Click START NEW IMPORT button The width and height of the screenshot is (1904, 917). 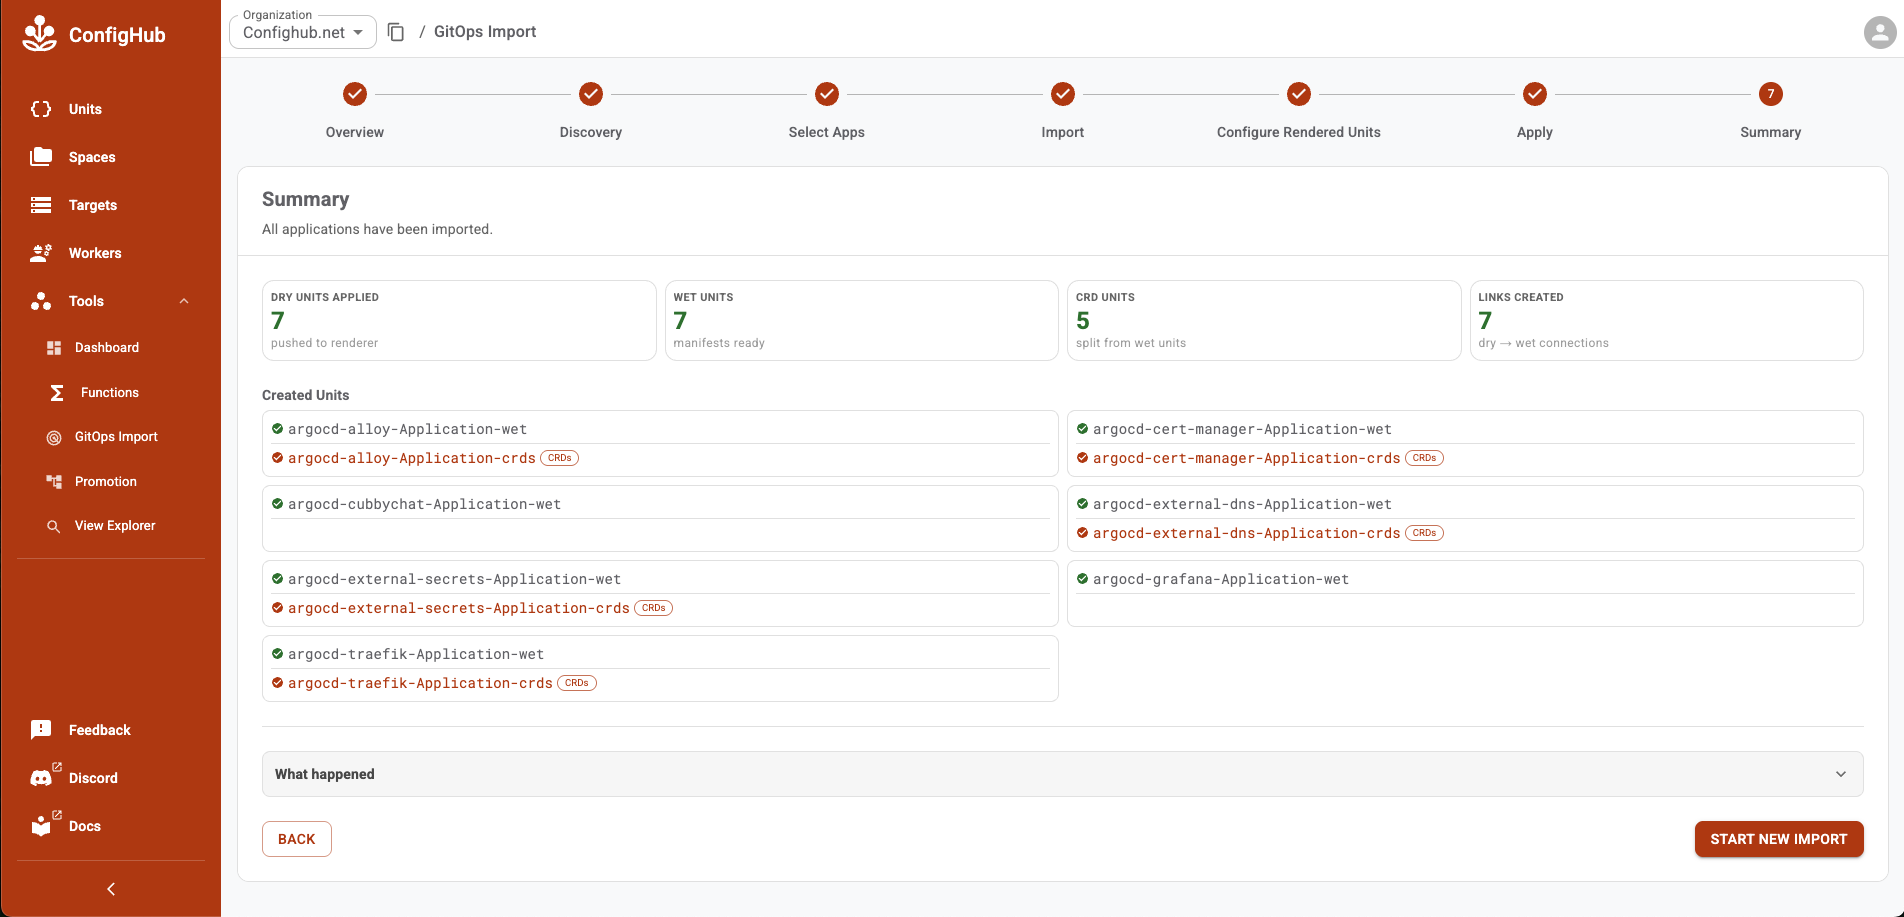coord(1779,839)
